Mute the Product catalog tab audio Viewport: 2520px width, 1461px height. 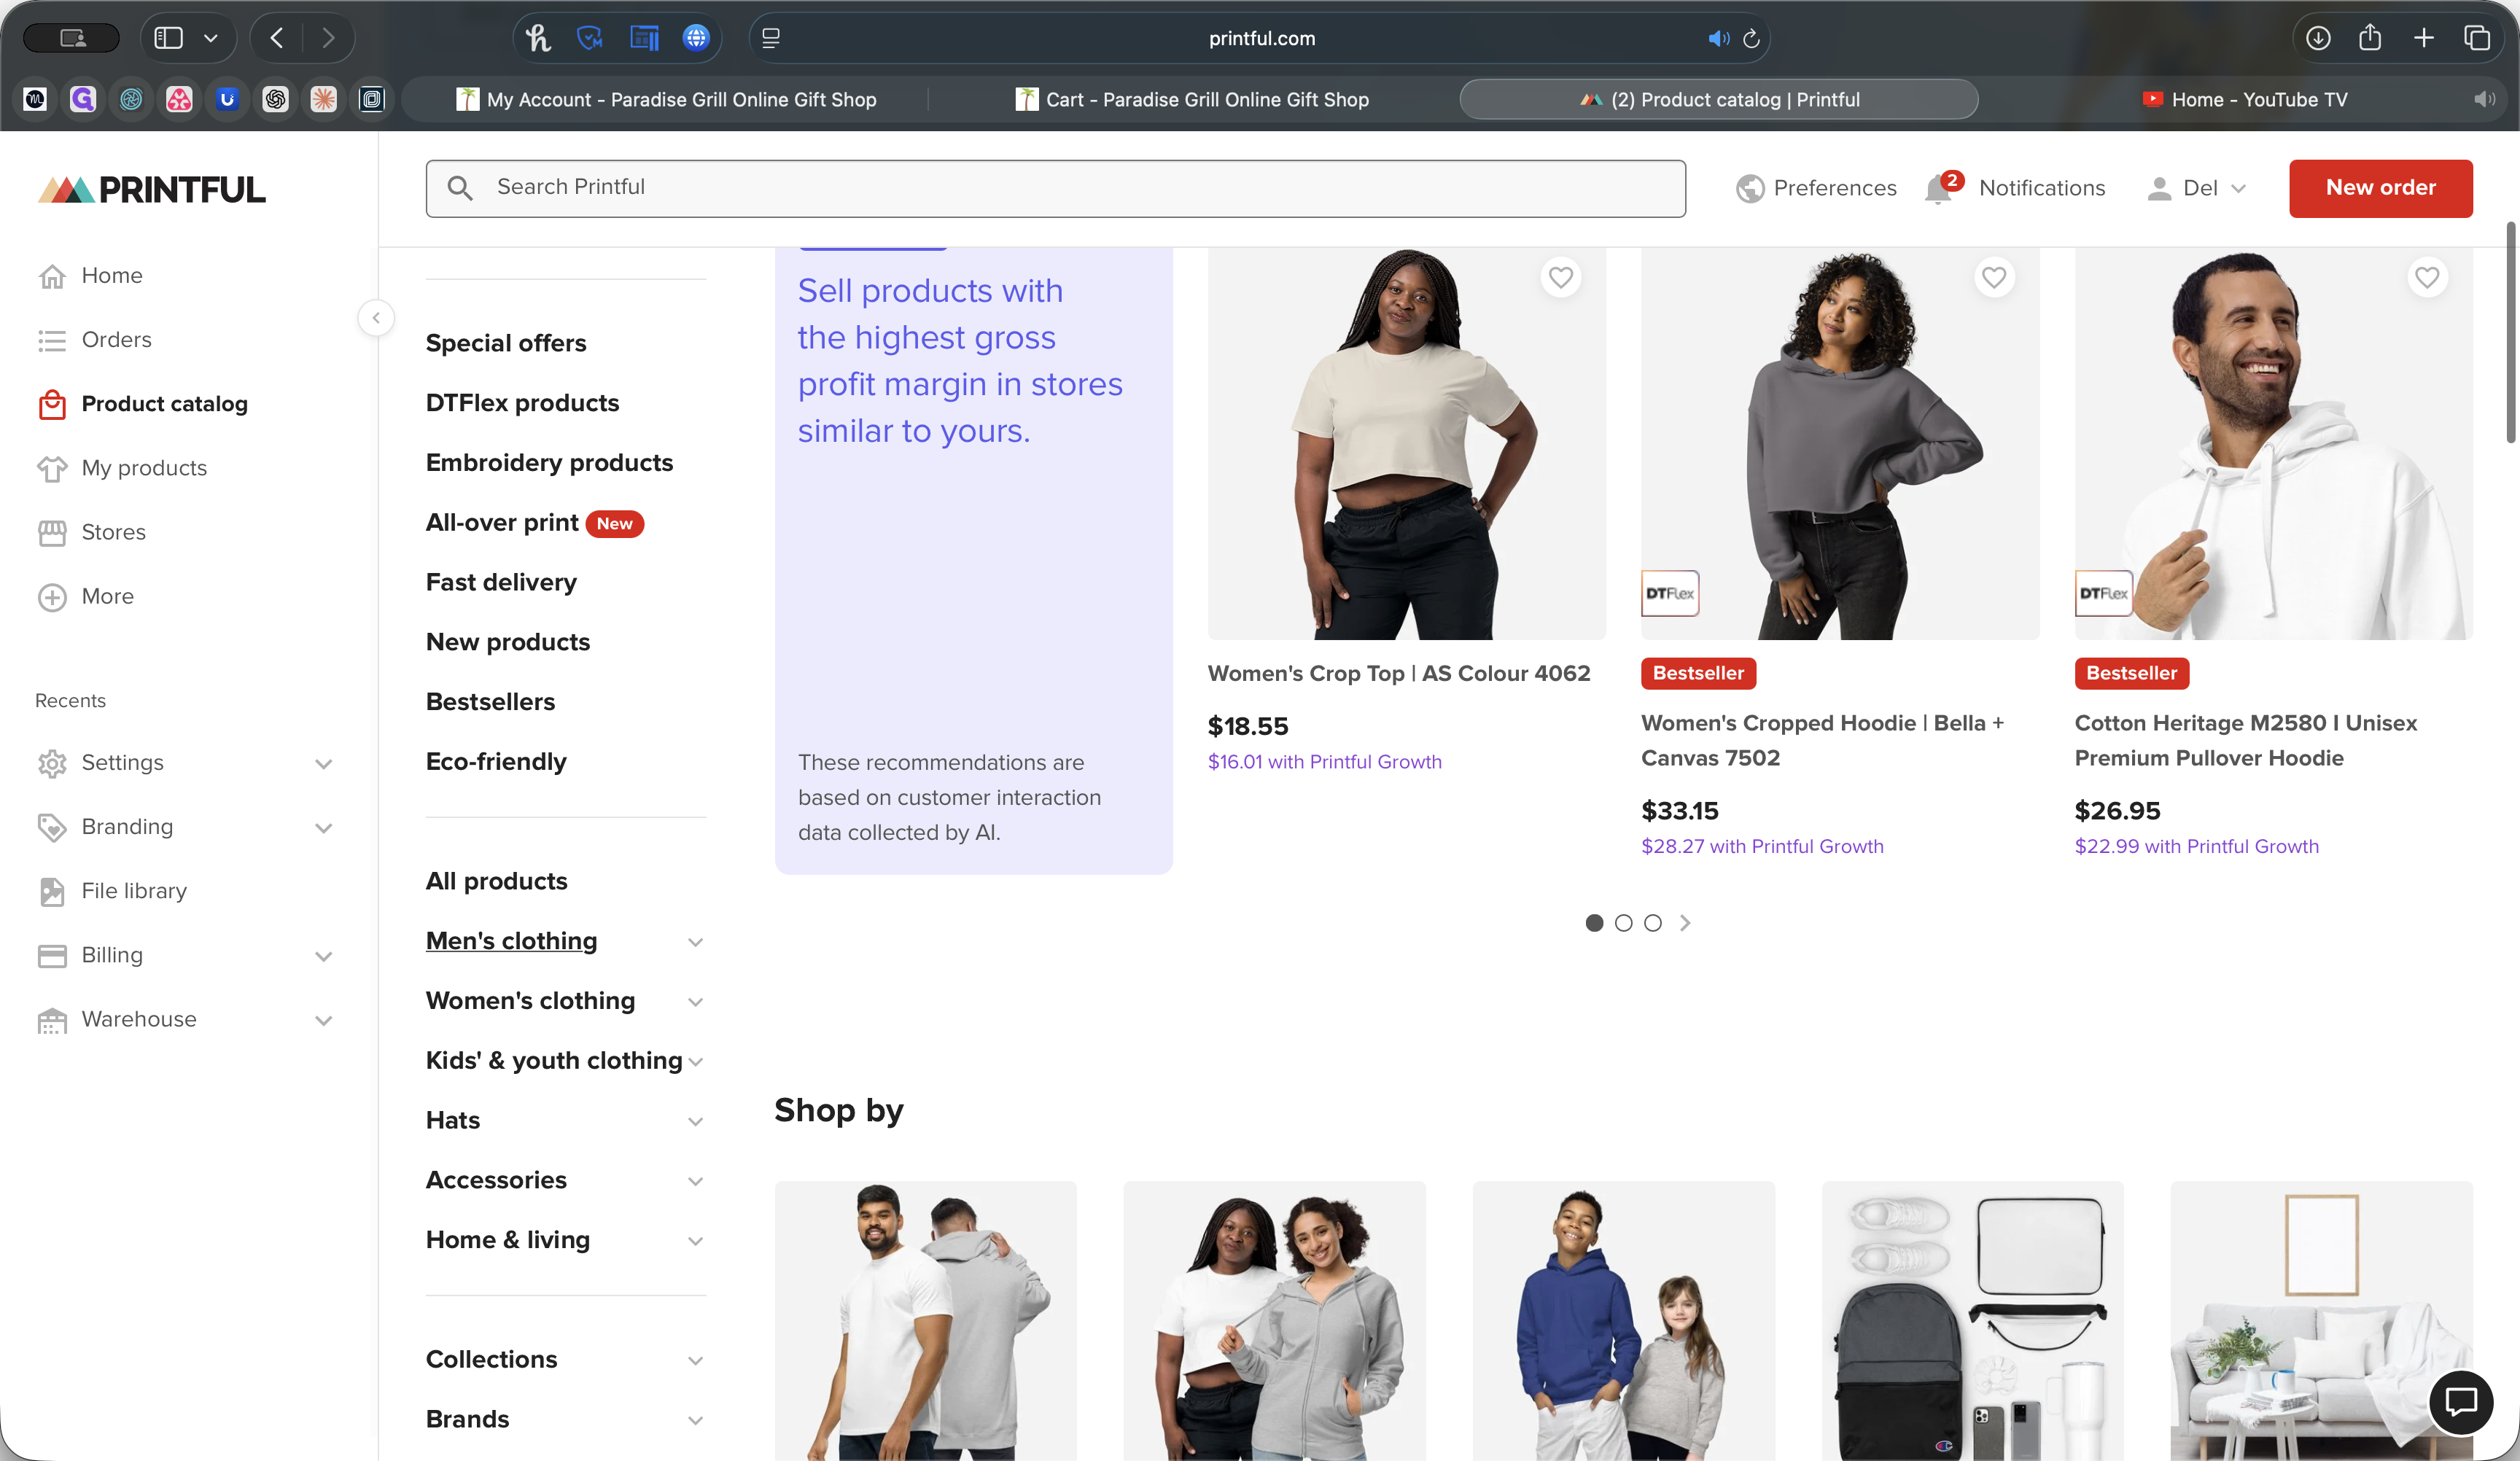tap(1719, 38)
